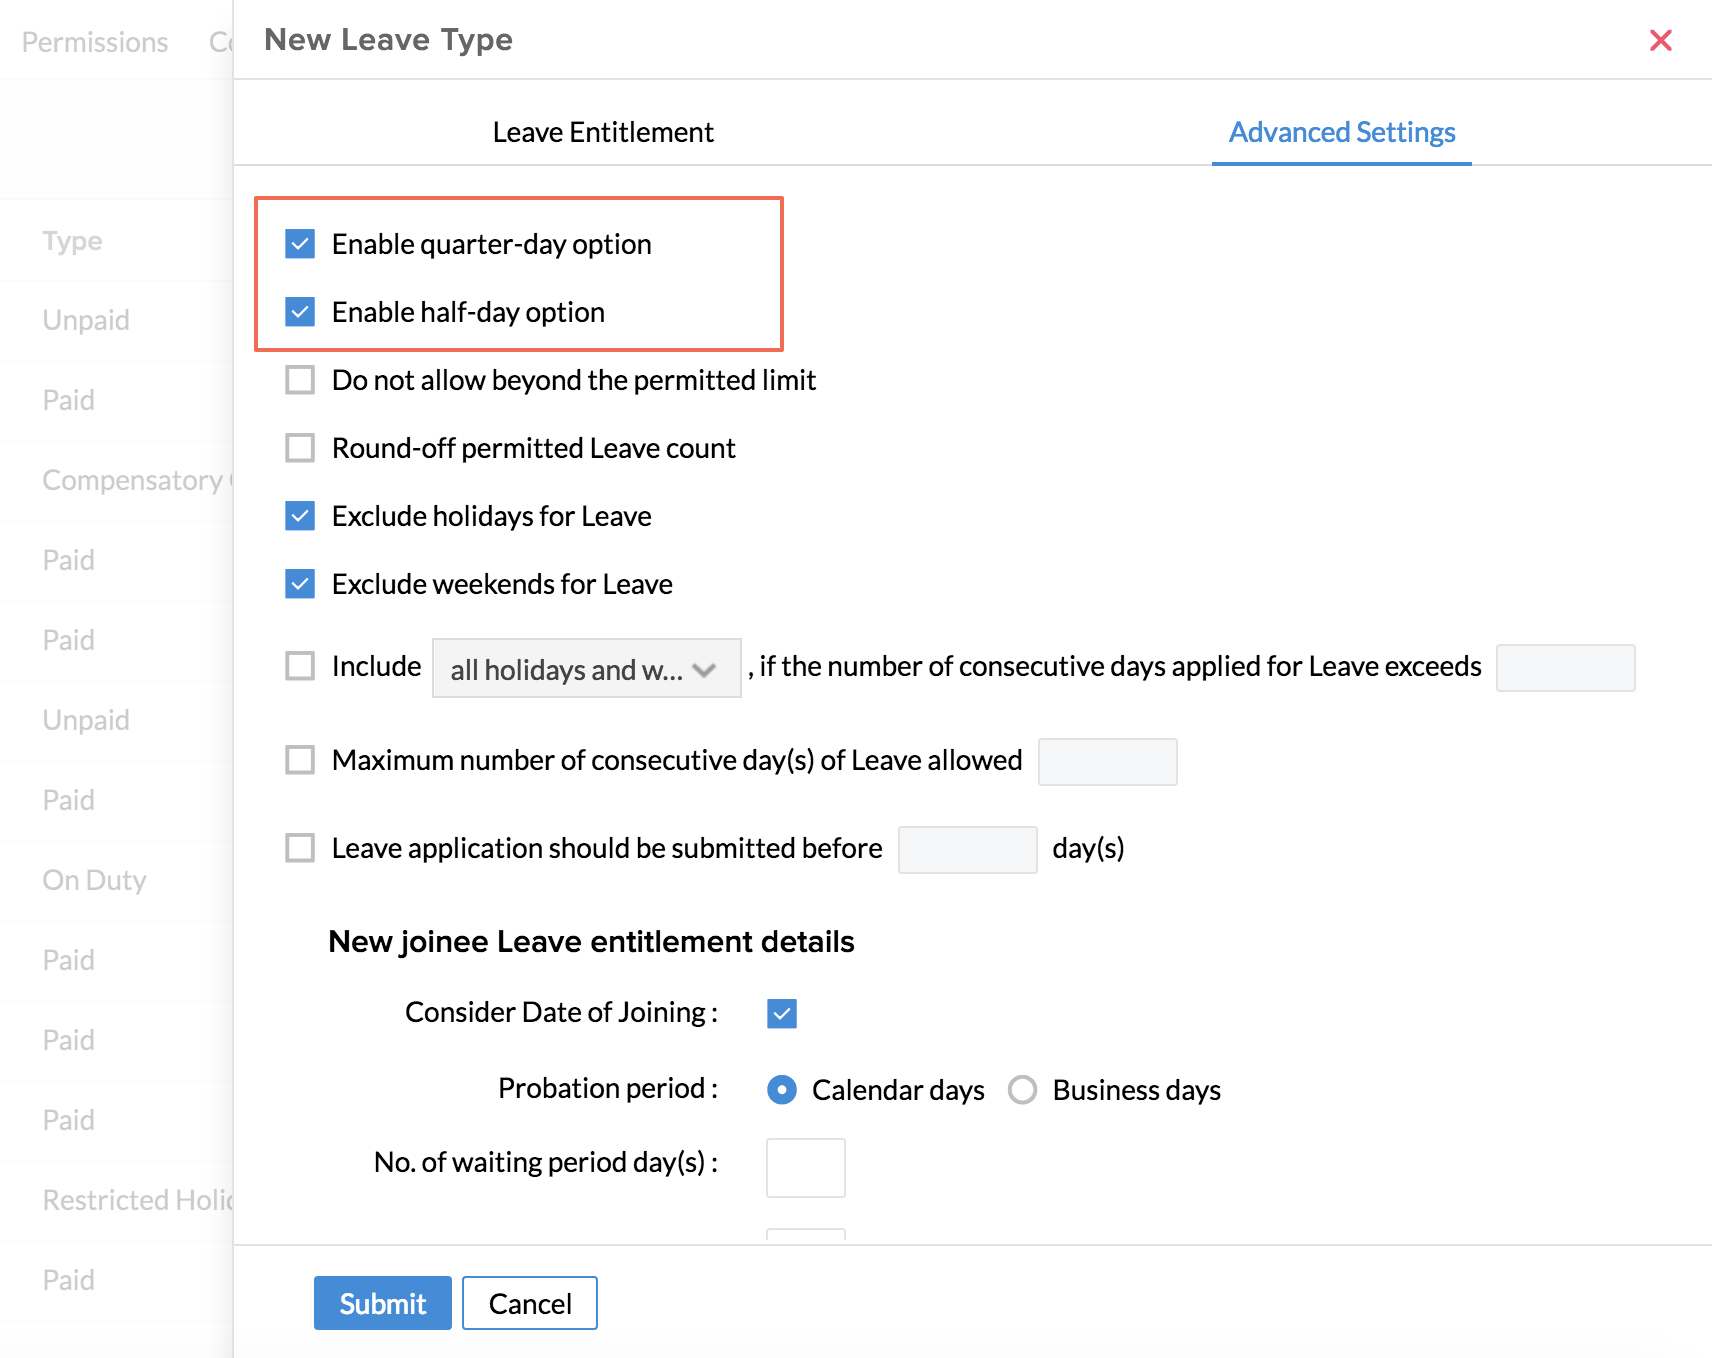1712x1358 pixels.
Task: Check Leave application should be submitted before
Action: (300, 848)
